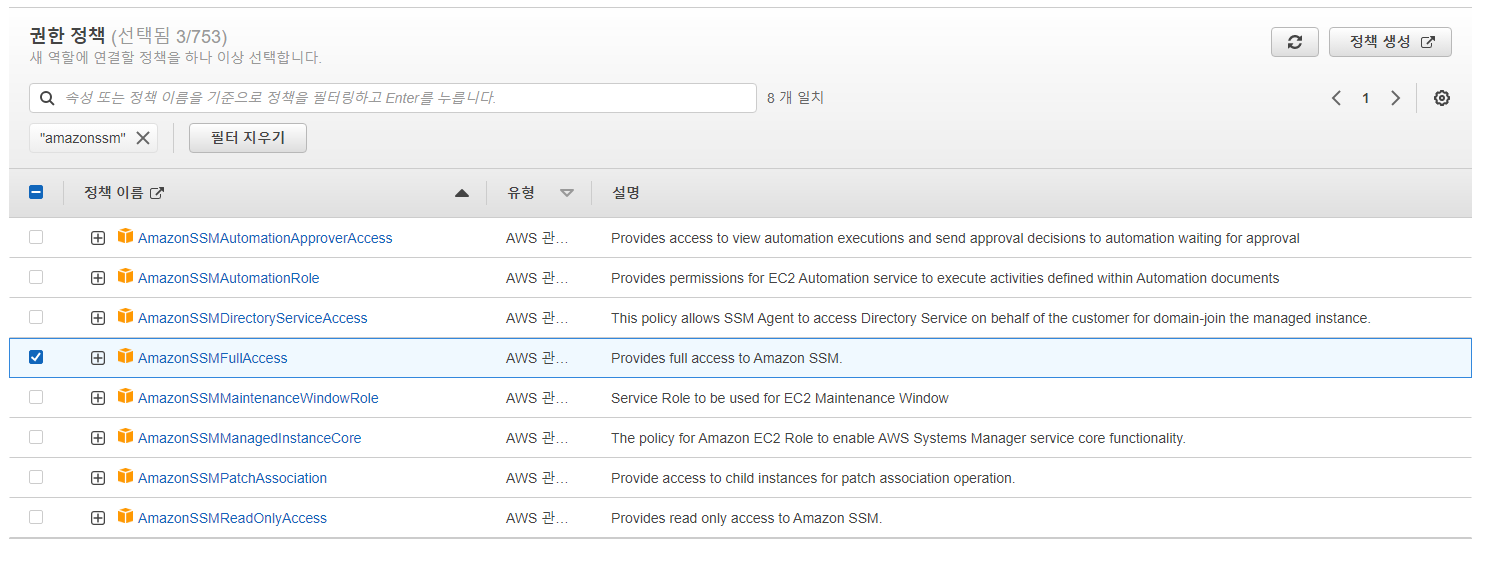Focus the policy filter search field
This screenshot has width=1495, height=565.
393,98
